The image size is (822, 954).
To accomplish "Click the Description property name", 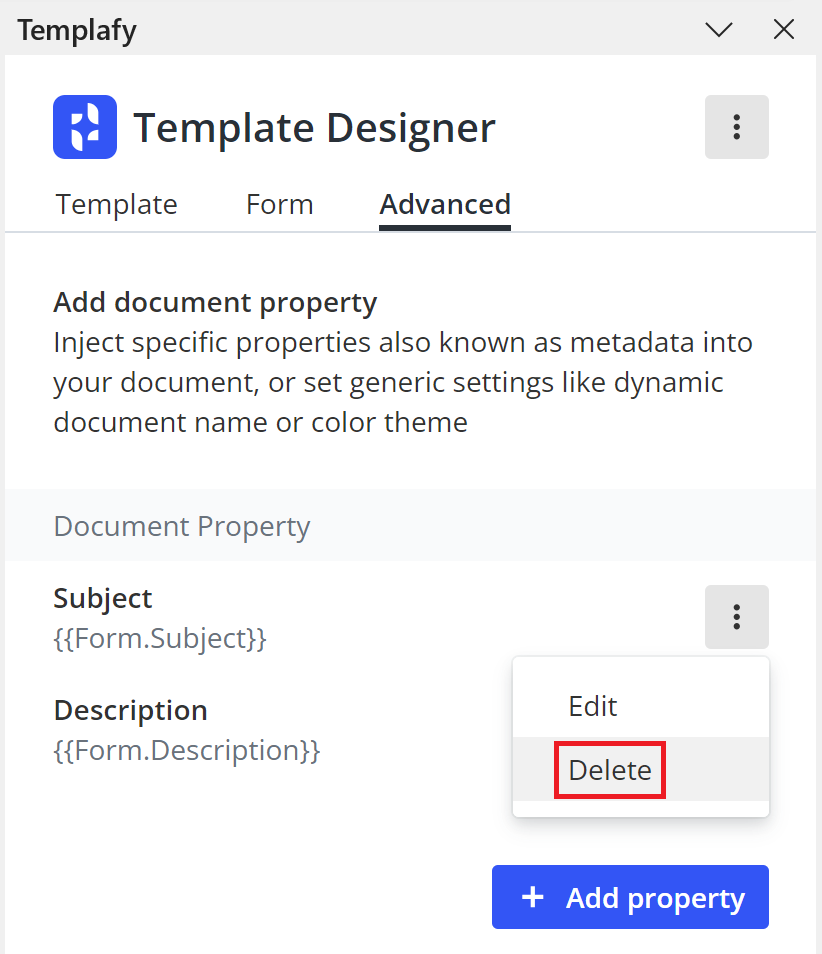I will pos(130,710).
